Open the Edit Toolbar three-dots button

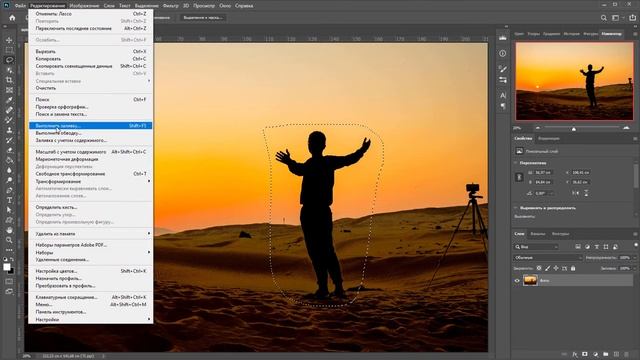[9, 250]
